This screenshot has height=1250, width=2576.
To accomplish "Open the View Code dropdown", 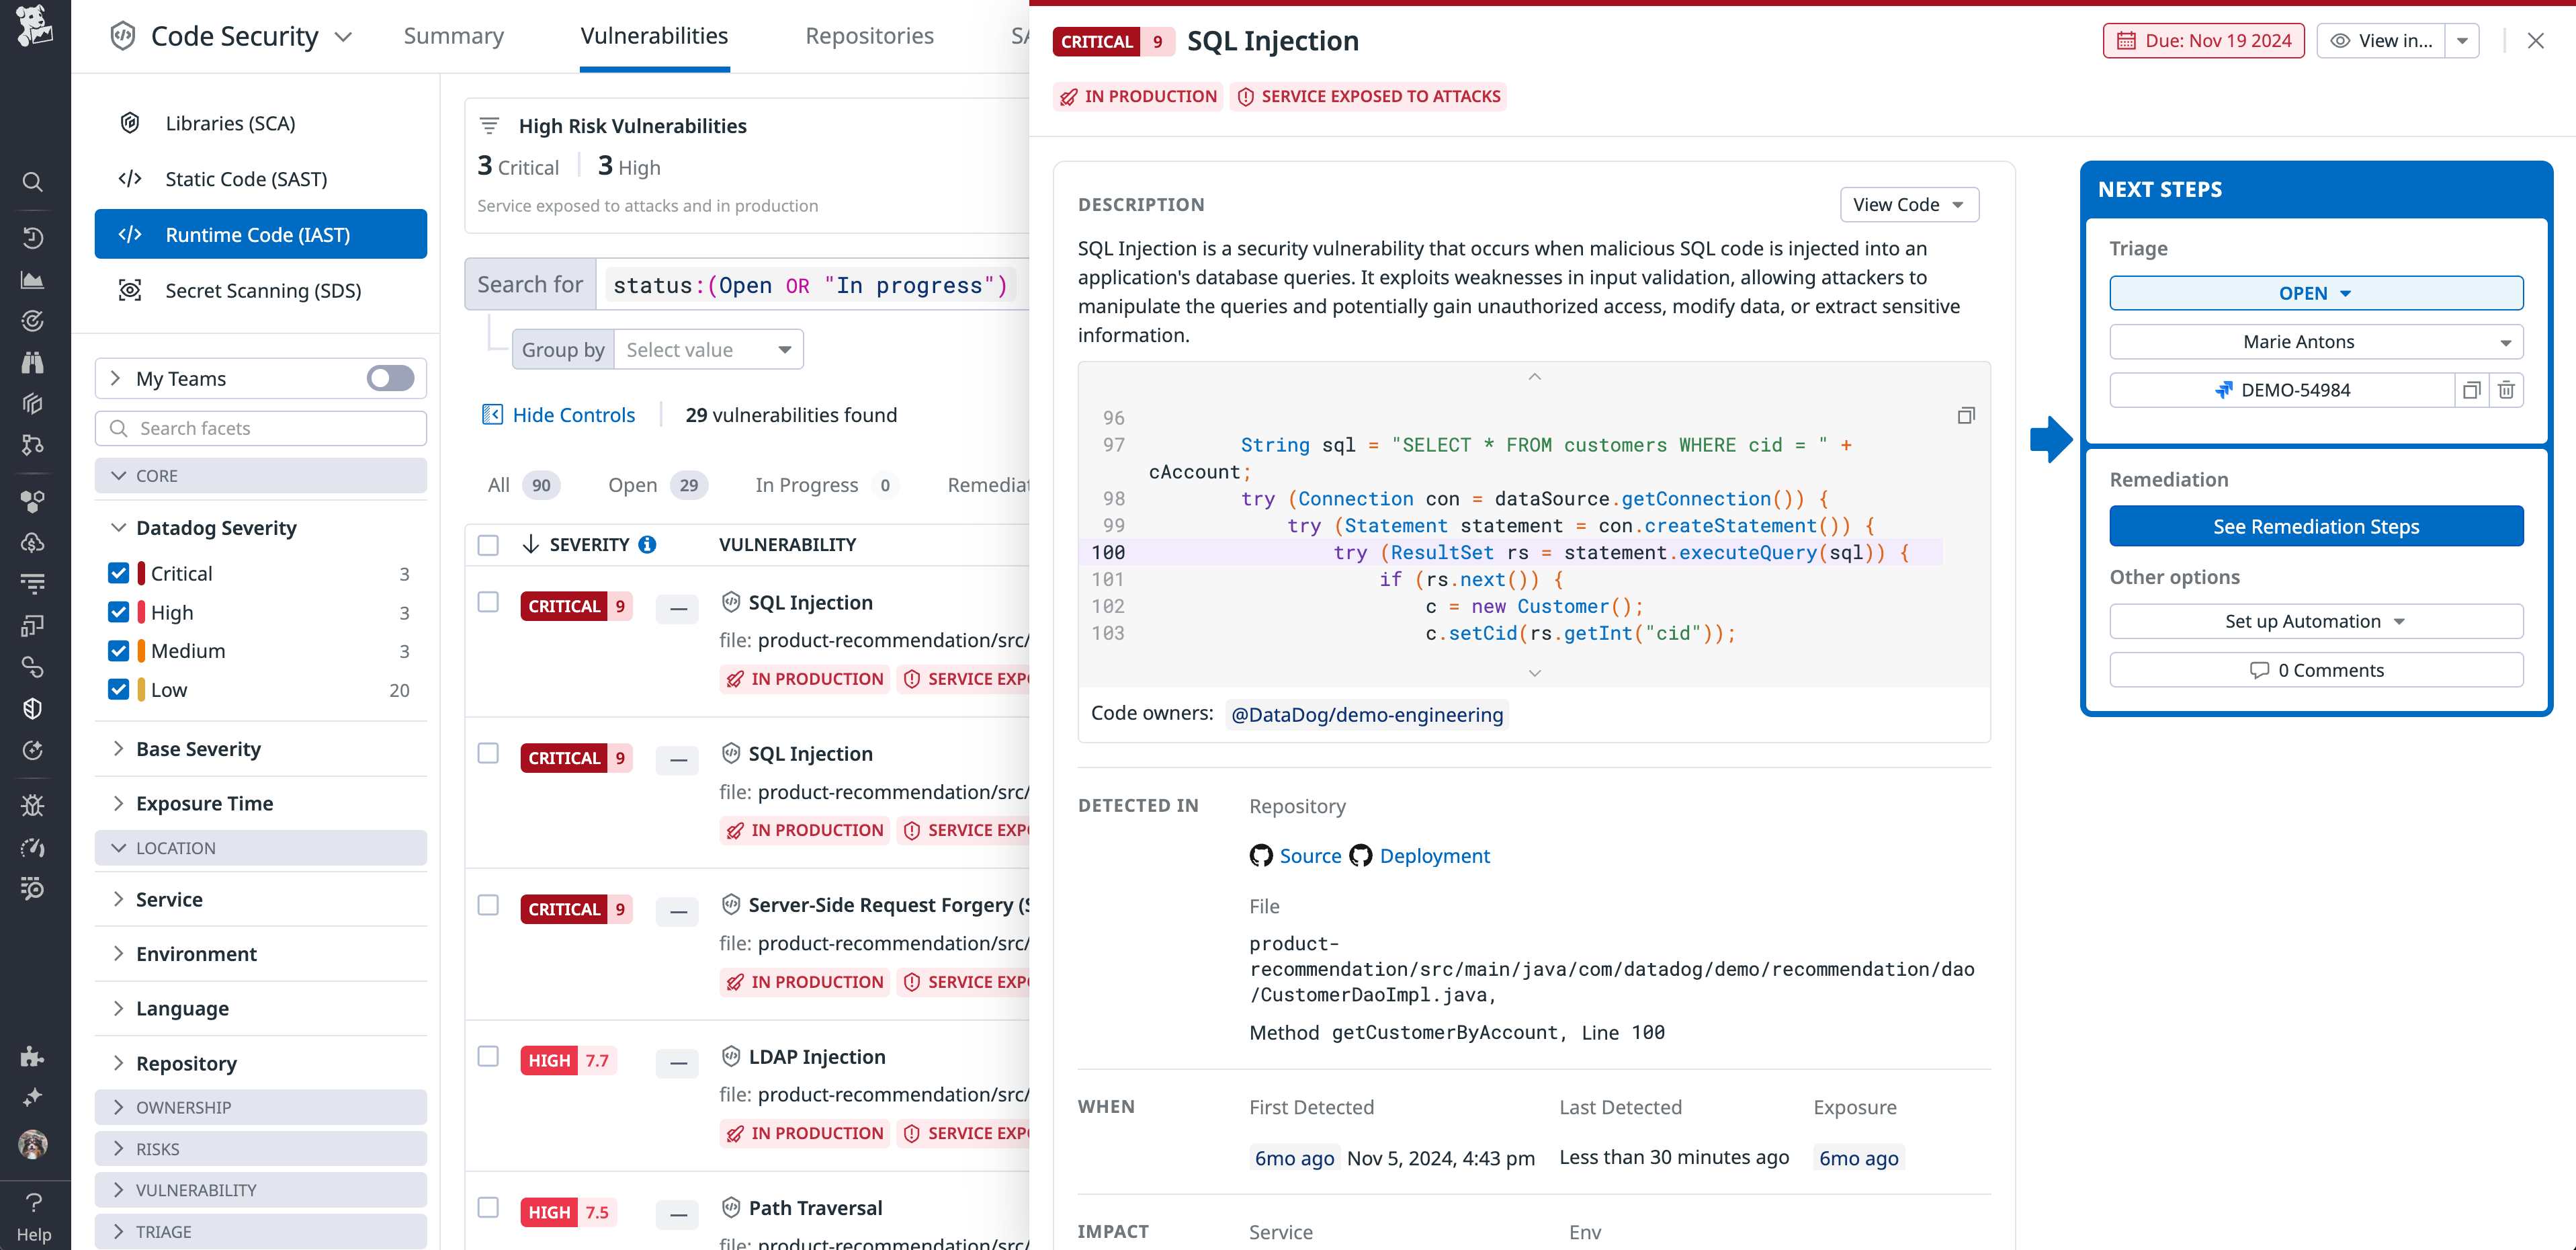I will (1908, 204).
